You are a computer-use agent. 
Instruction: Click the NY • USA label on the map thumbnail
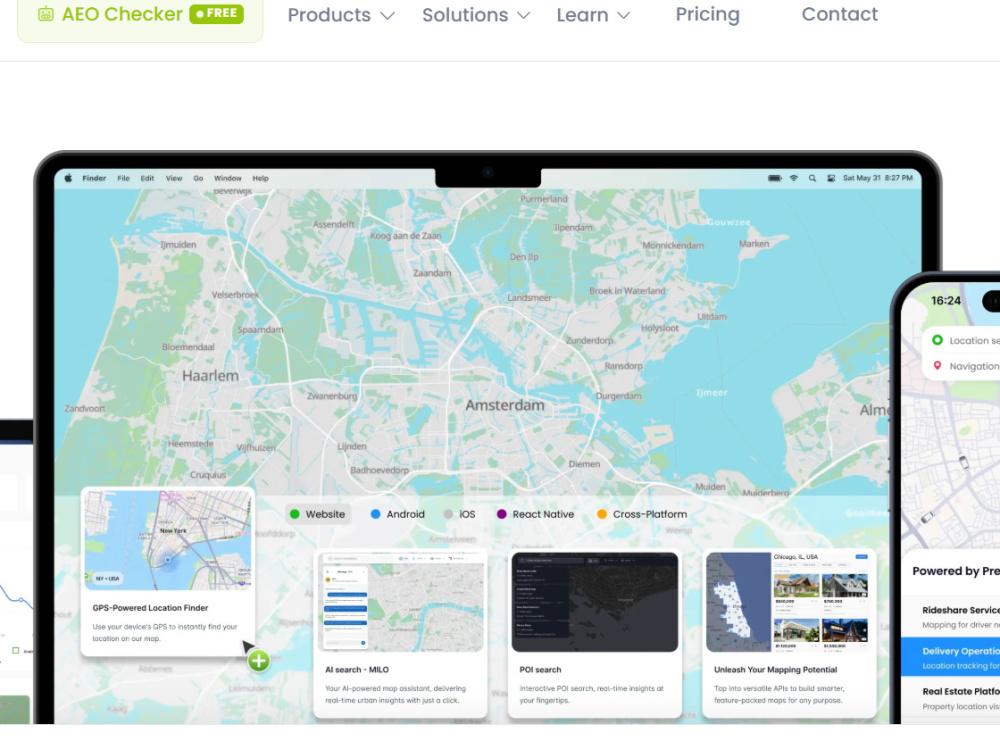pos(108,578)
